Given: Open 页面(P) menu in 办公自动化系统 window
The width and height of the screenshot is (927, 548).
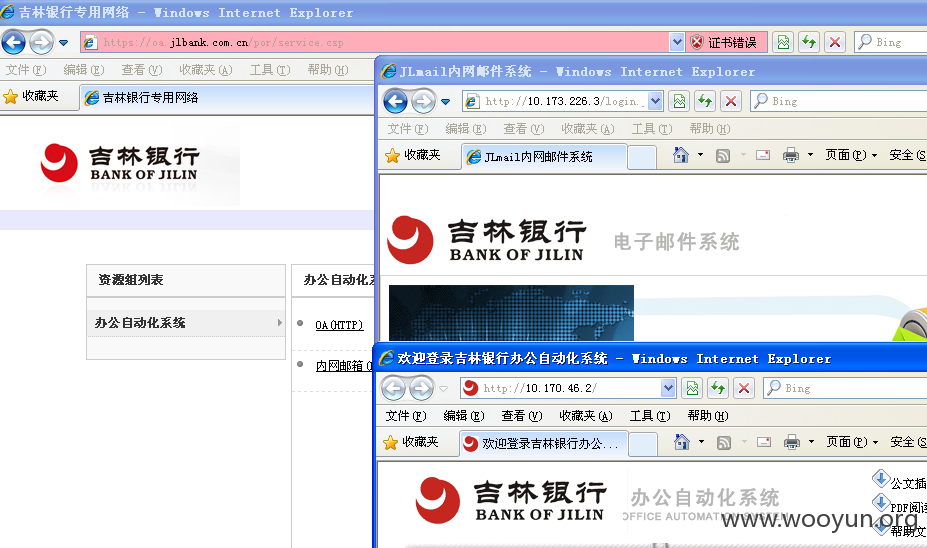Looking at the screenshot, I should 851,442.
